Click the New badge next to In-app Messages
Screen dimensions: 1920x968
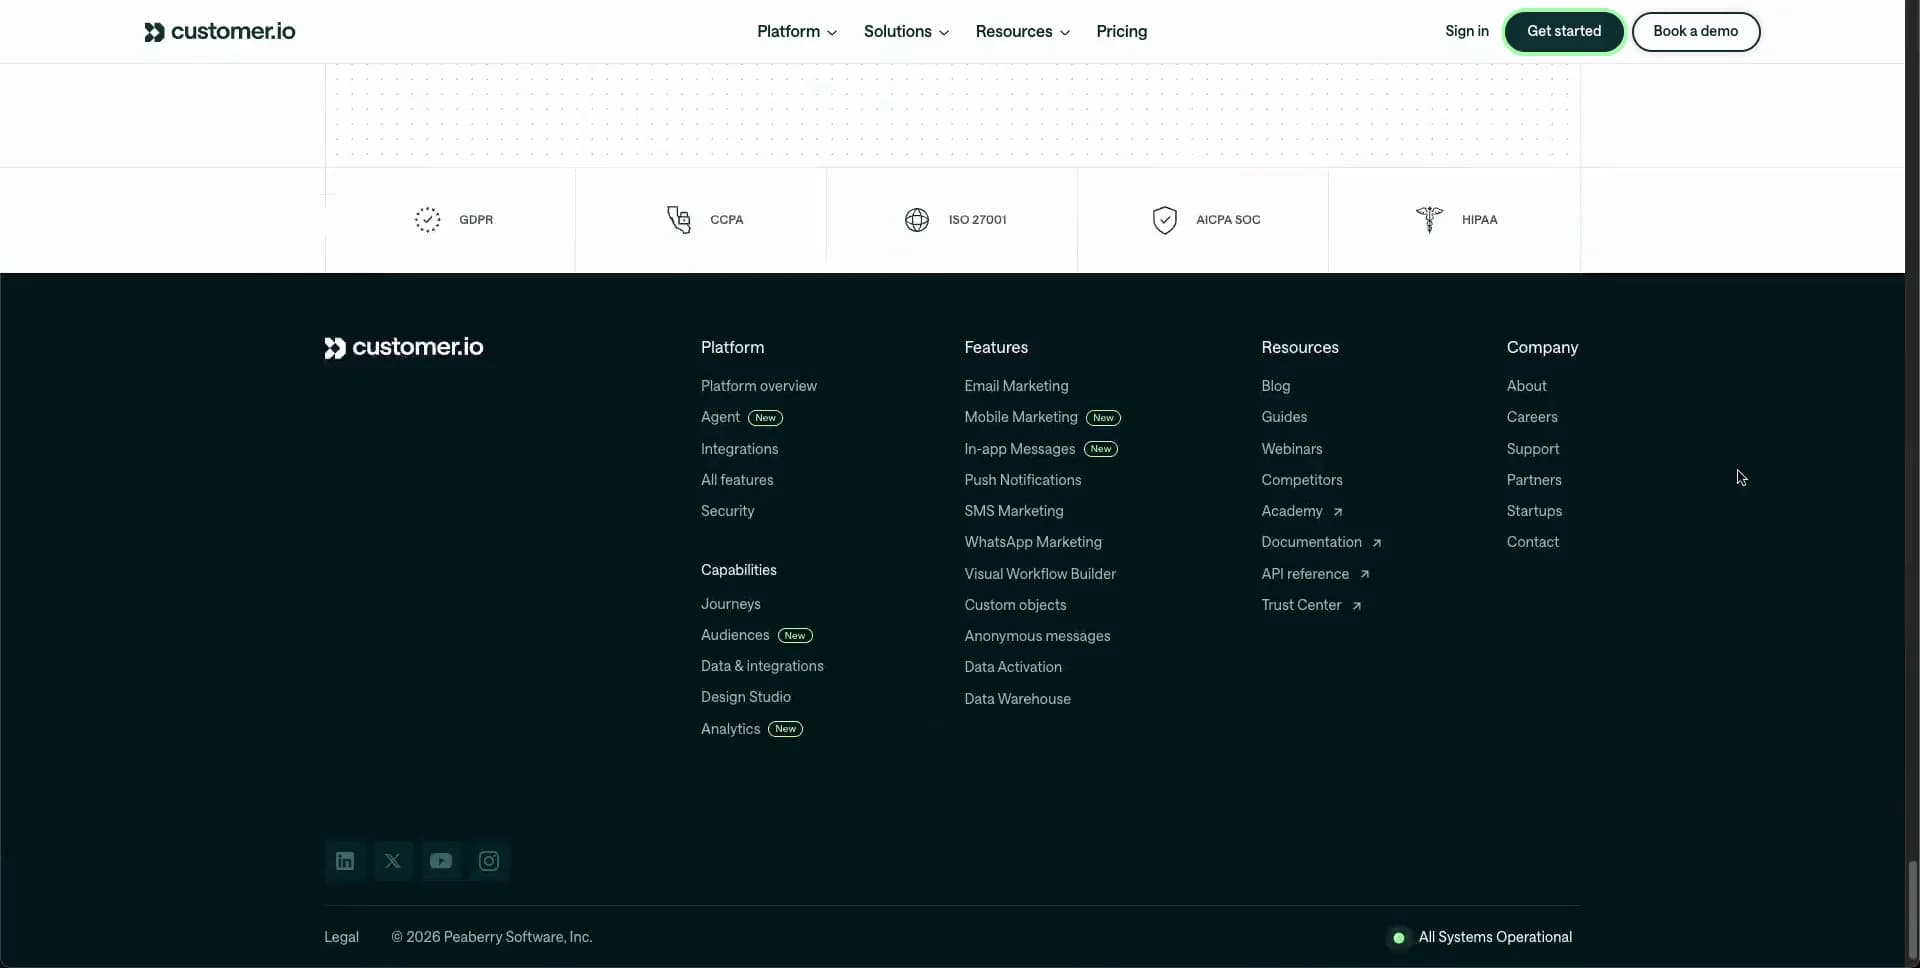(x=1101, y=449)
